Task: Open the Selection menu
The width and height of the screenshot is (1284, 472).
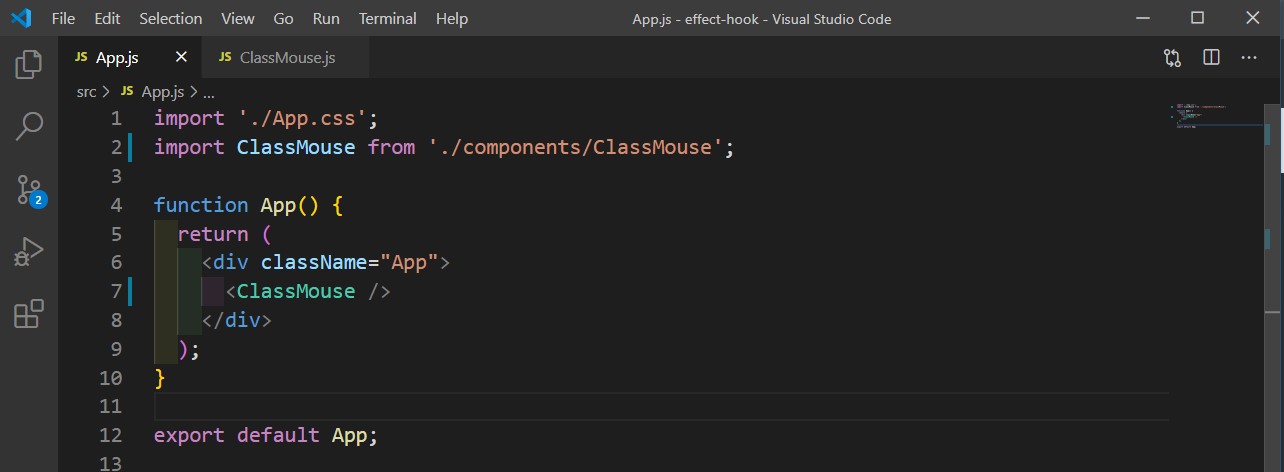Action: pos(171,19)
